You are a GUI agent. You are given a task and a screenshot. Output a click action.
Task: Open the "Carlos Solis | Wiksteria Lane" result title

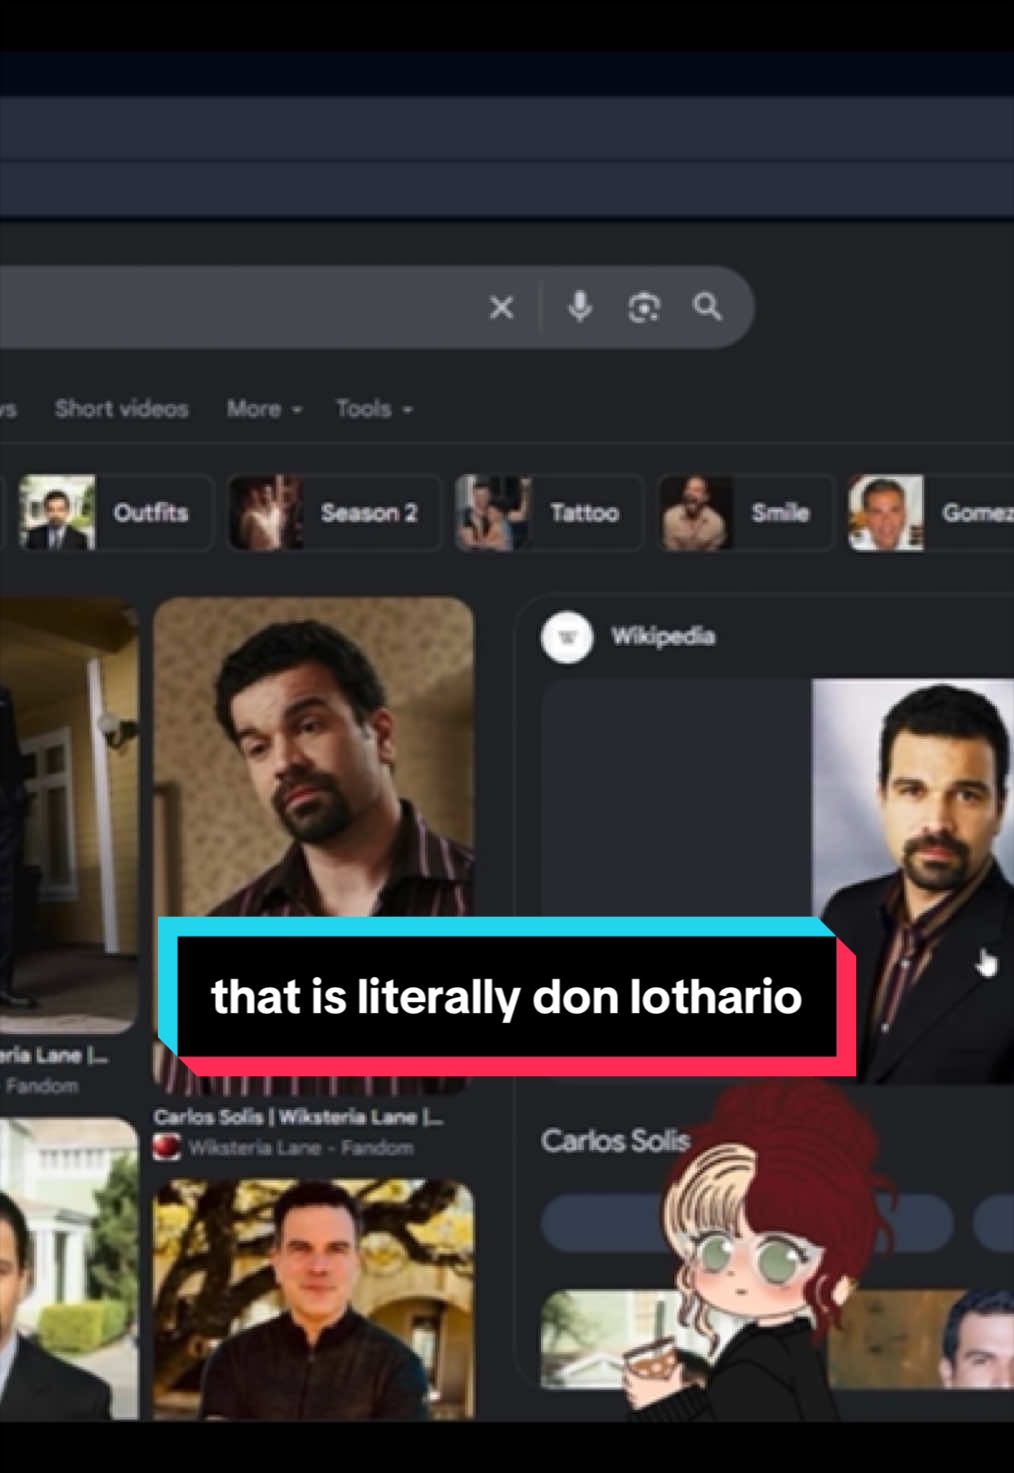click(298, 1117)
